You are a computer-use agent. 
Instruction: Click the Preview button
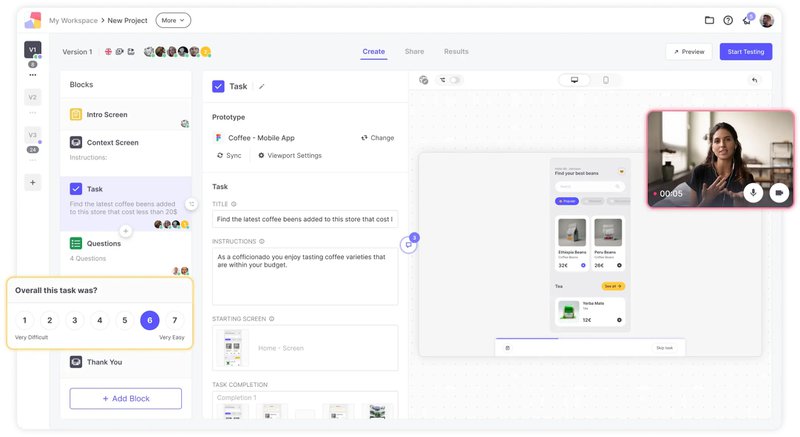pyautogui.click(x=689, y=52)
